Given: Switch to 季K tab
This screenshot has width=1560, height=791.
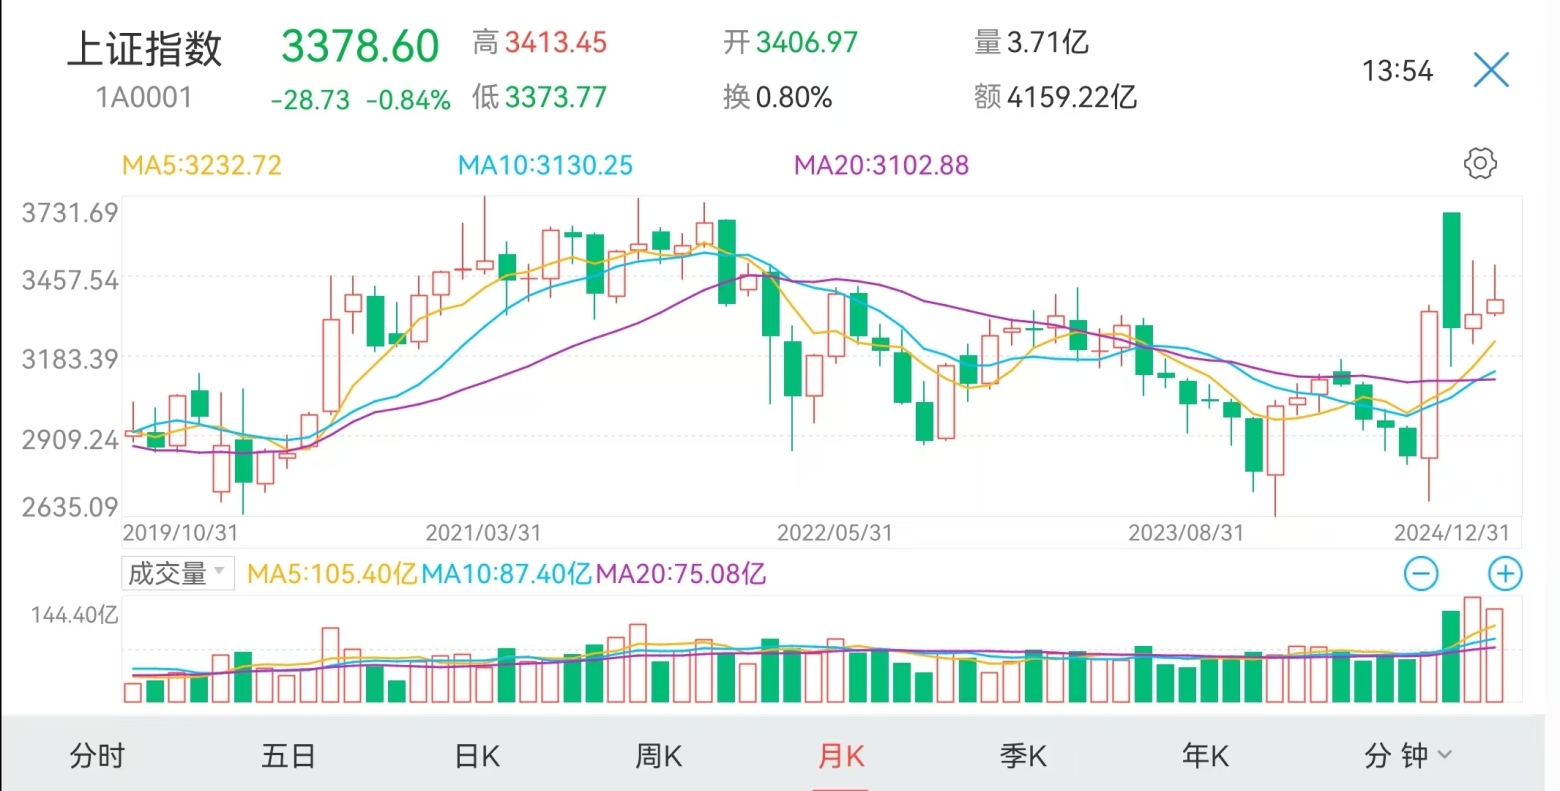Looking at the screenshot, I should click(x=1023, y=756).
